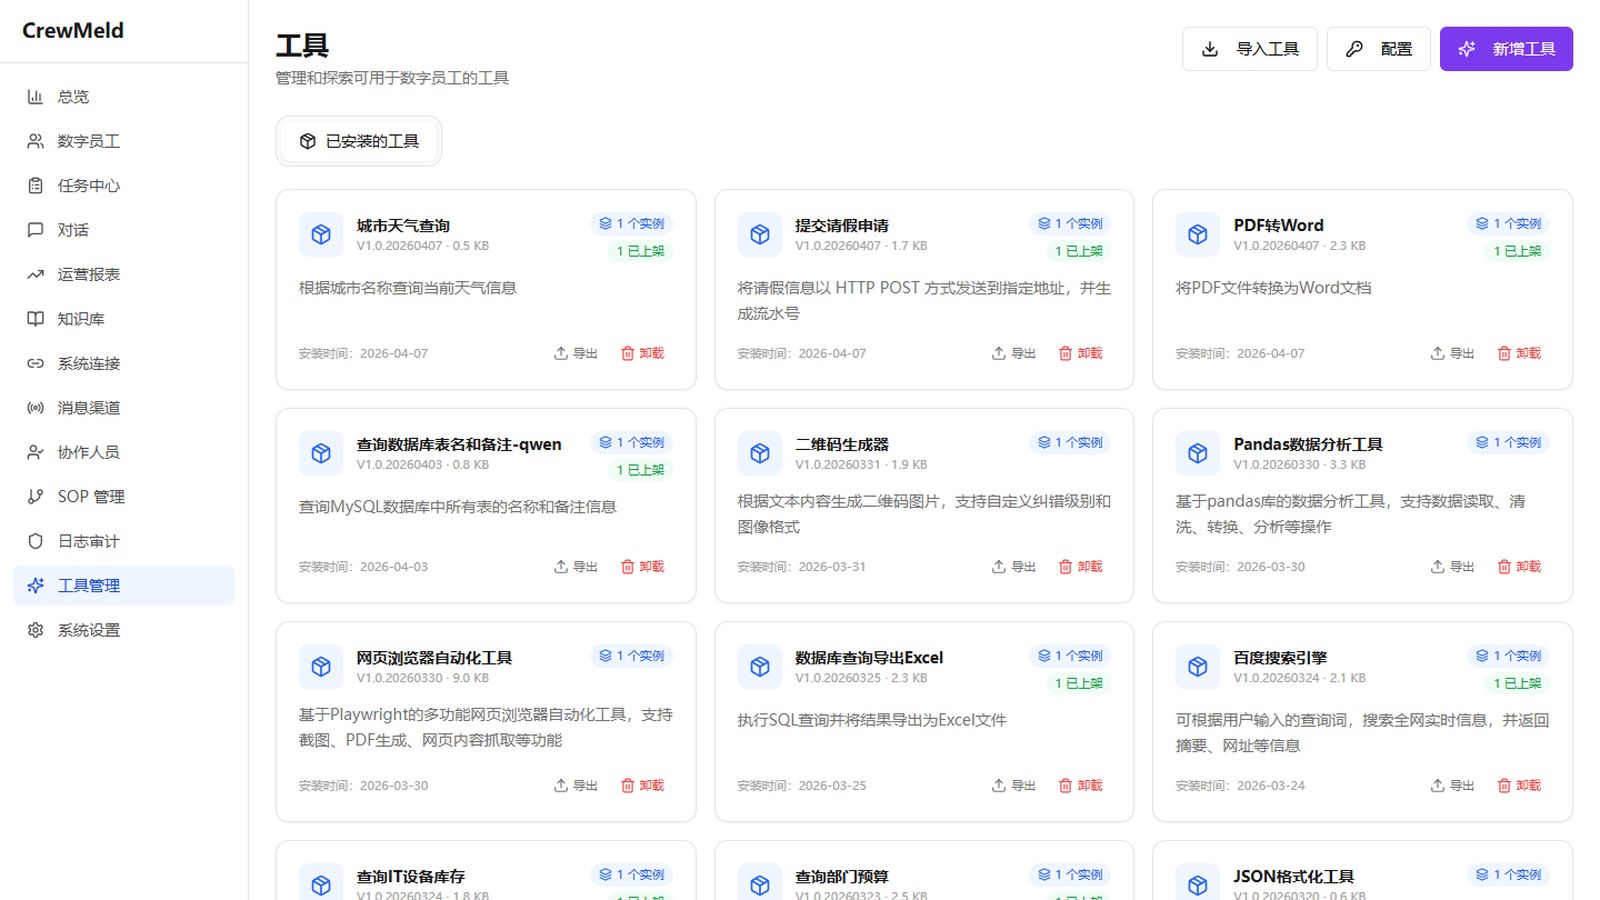Click 1 个实例 badge on 网页浏览器自动化工具
1600x900 pixels.
point(632,656)
